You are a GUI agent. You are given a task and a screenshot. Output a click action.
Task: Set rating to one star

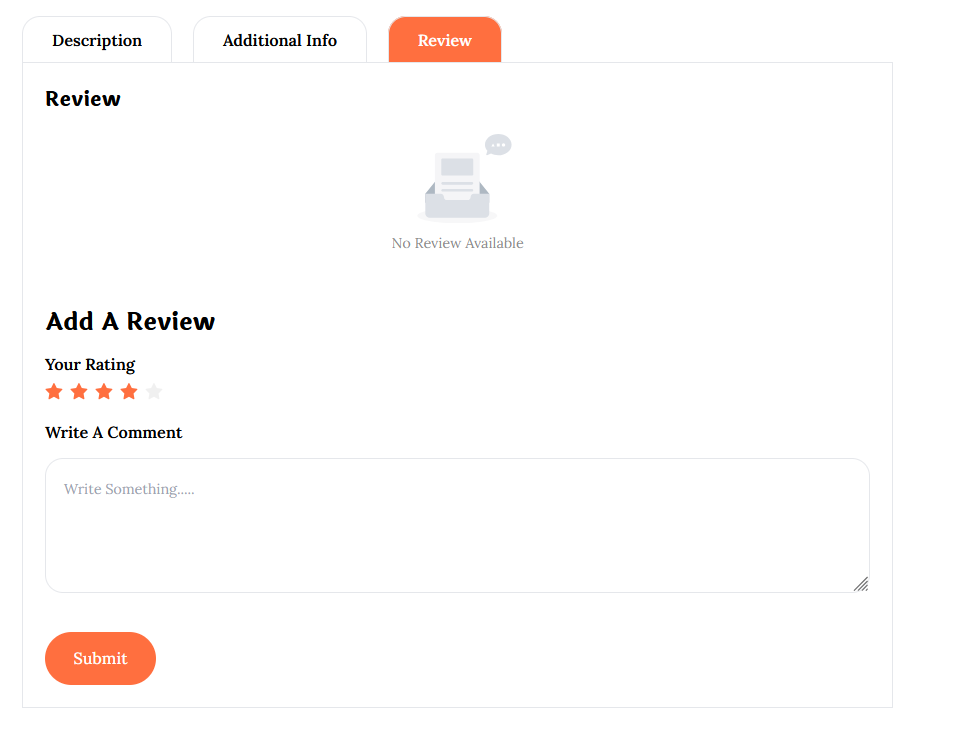[x=54, y=392]
